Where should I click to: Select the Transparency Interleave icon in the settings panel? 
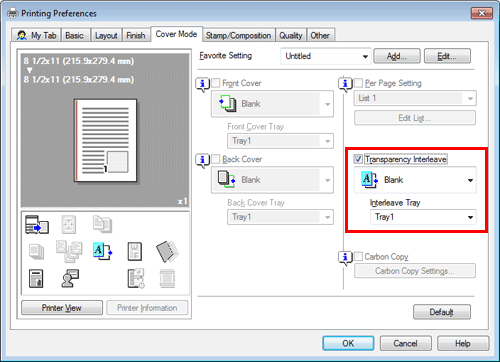pyautogui.click(x=102, y=251)
